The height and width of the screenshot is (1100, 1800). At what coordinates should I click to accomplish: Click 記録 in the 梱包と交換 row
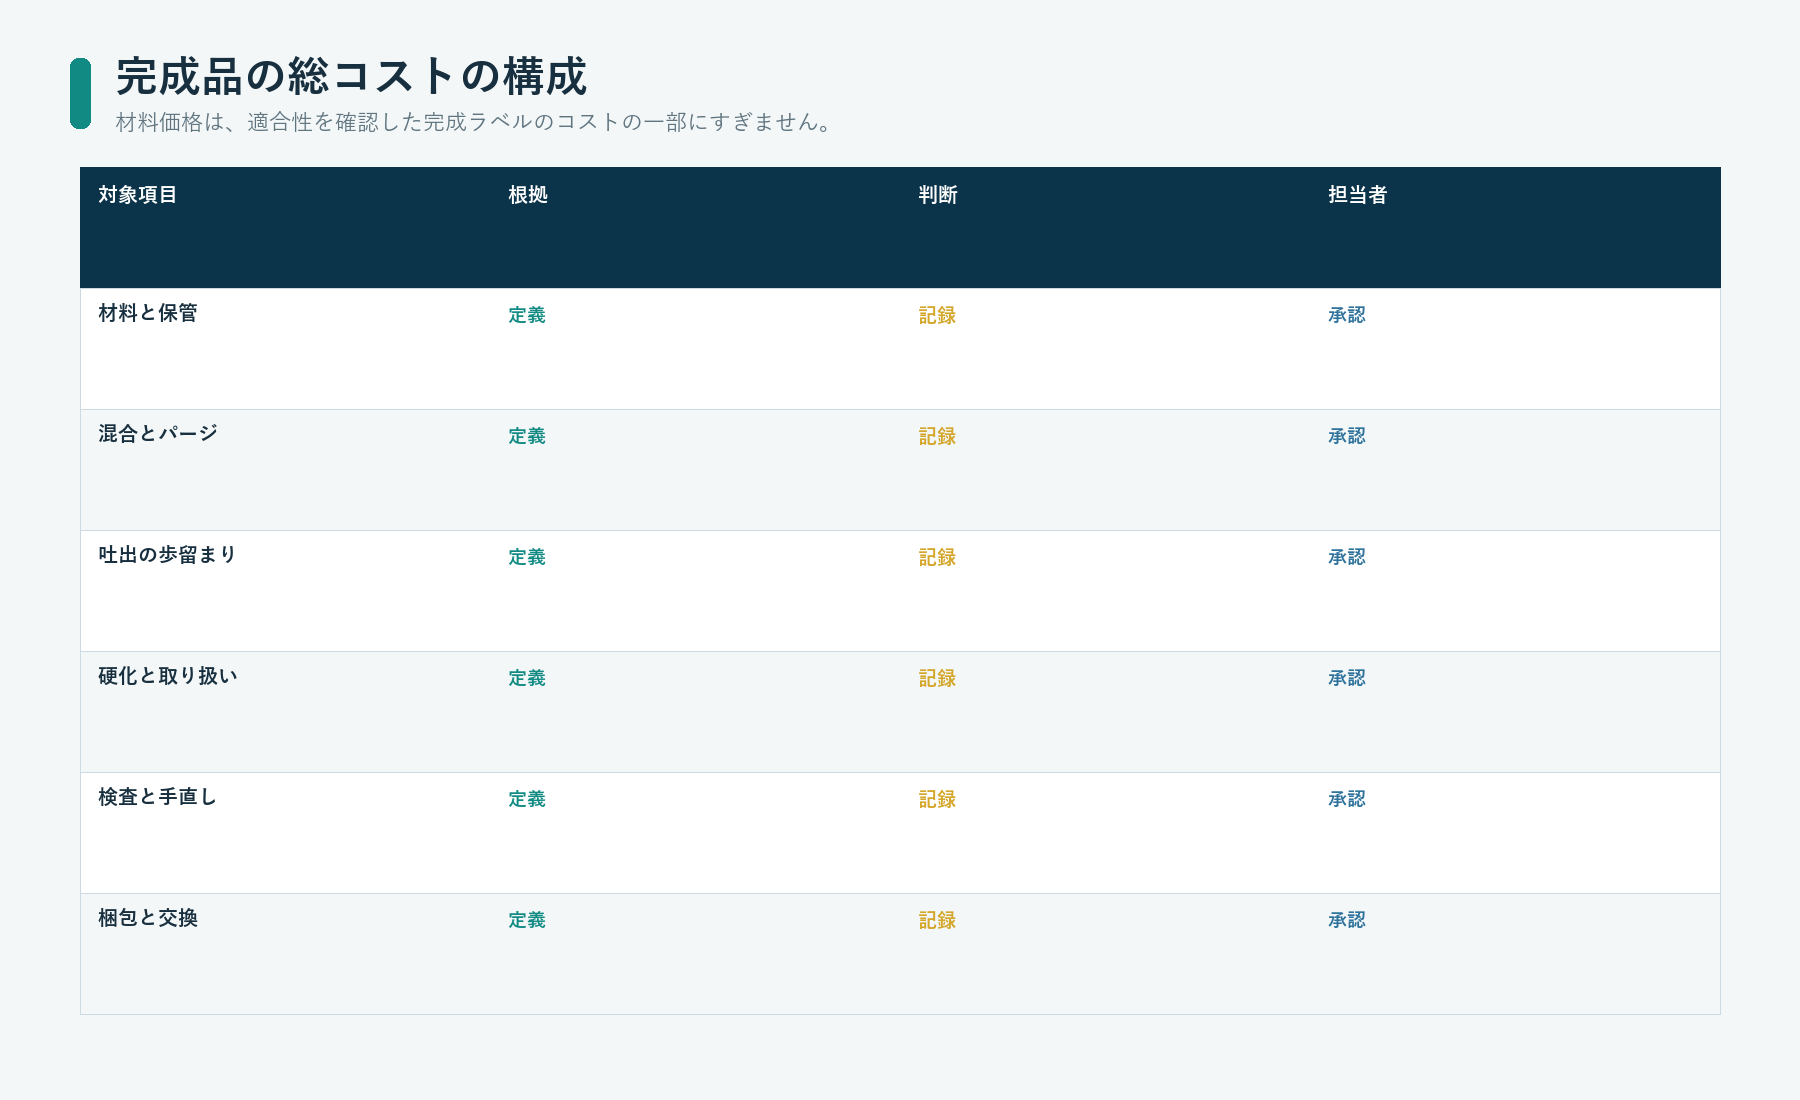(937, 920)
